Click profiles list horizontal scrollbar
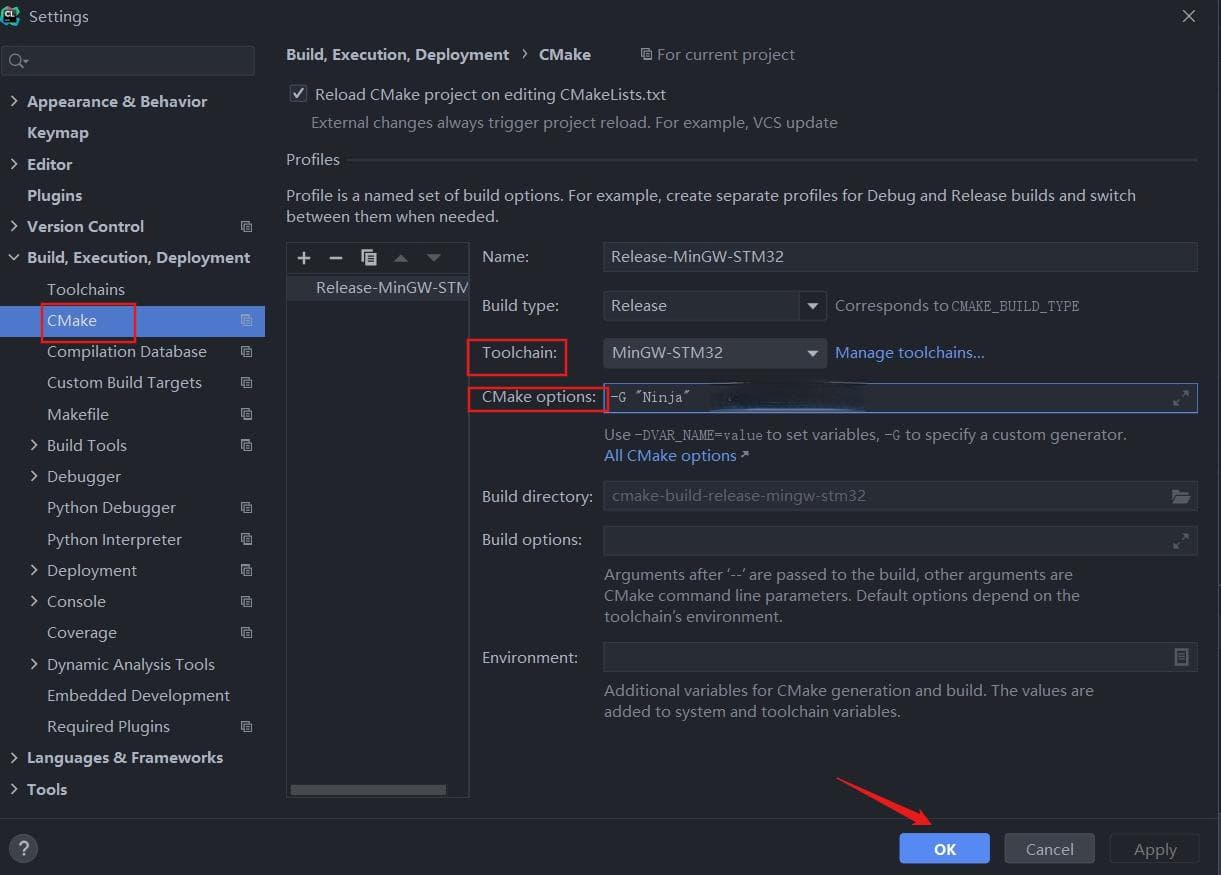1221x875 pixels. pyautogui.click(x=368, y=790)
